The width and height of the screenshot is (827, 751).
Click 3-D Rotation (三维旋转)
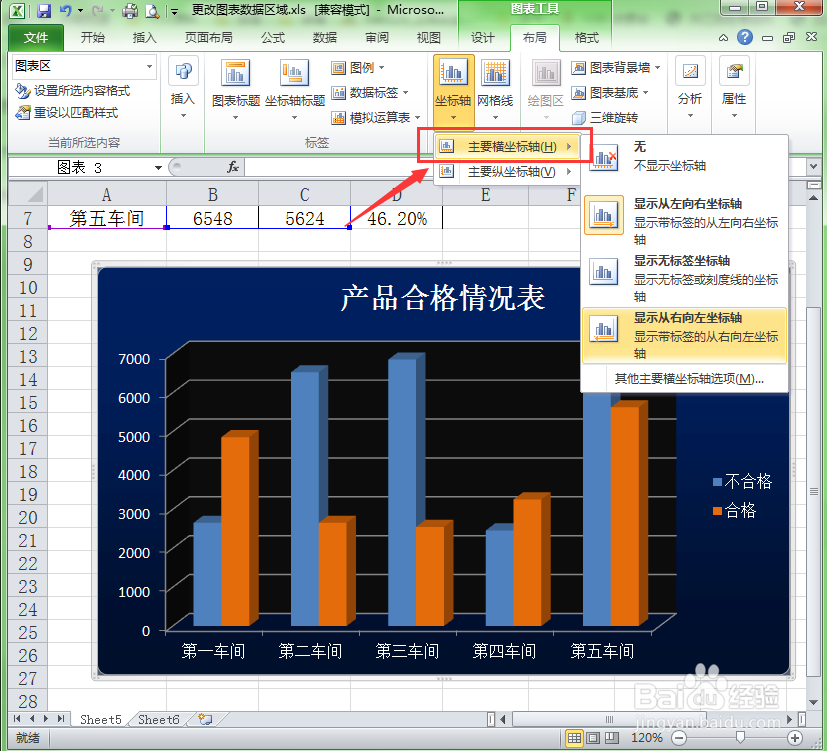tap(604, 118)
